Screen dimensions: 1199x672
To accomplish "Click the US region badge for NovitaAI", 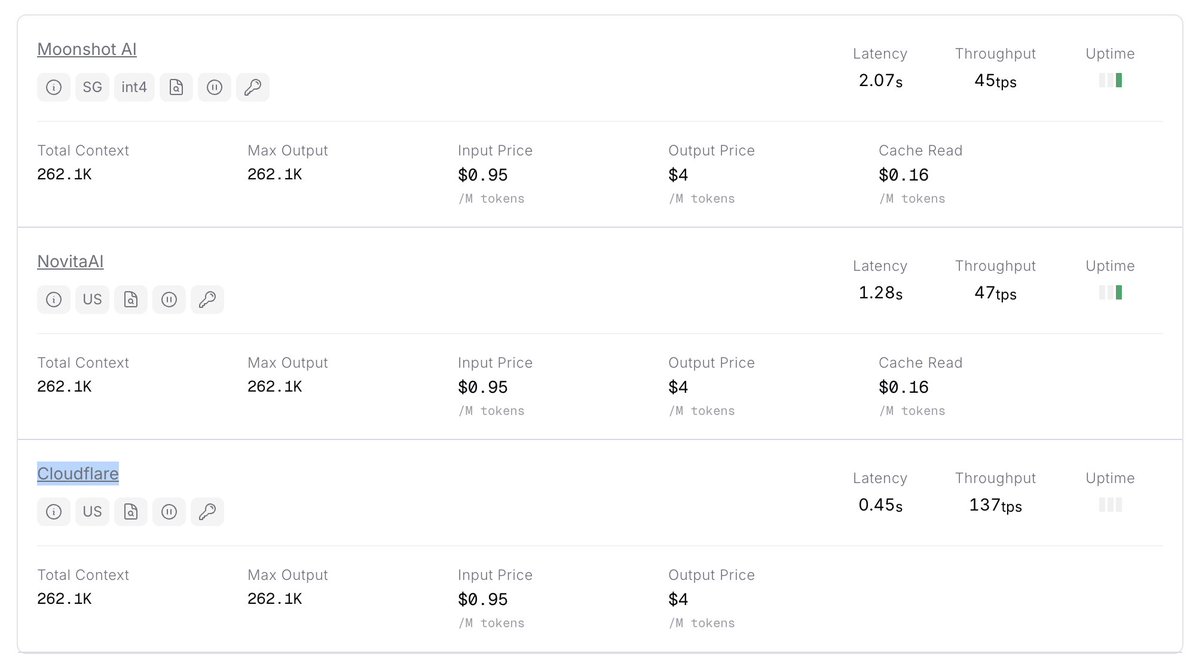I will [x=92, y=299].
